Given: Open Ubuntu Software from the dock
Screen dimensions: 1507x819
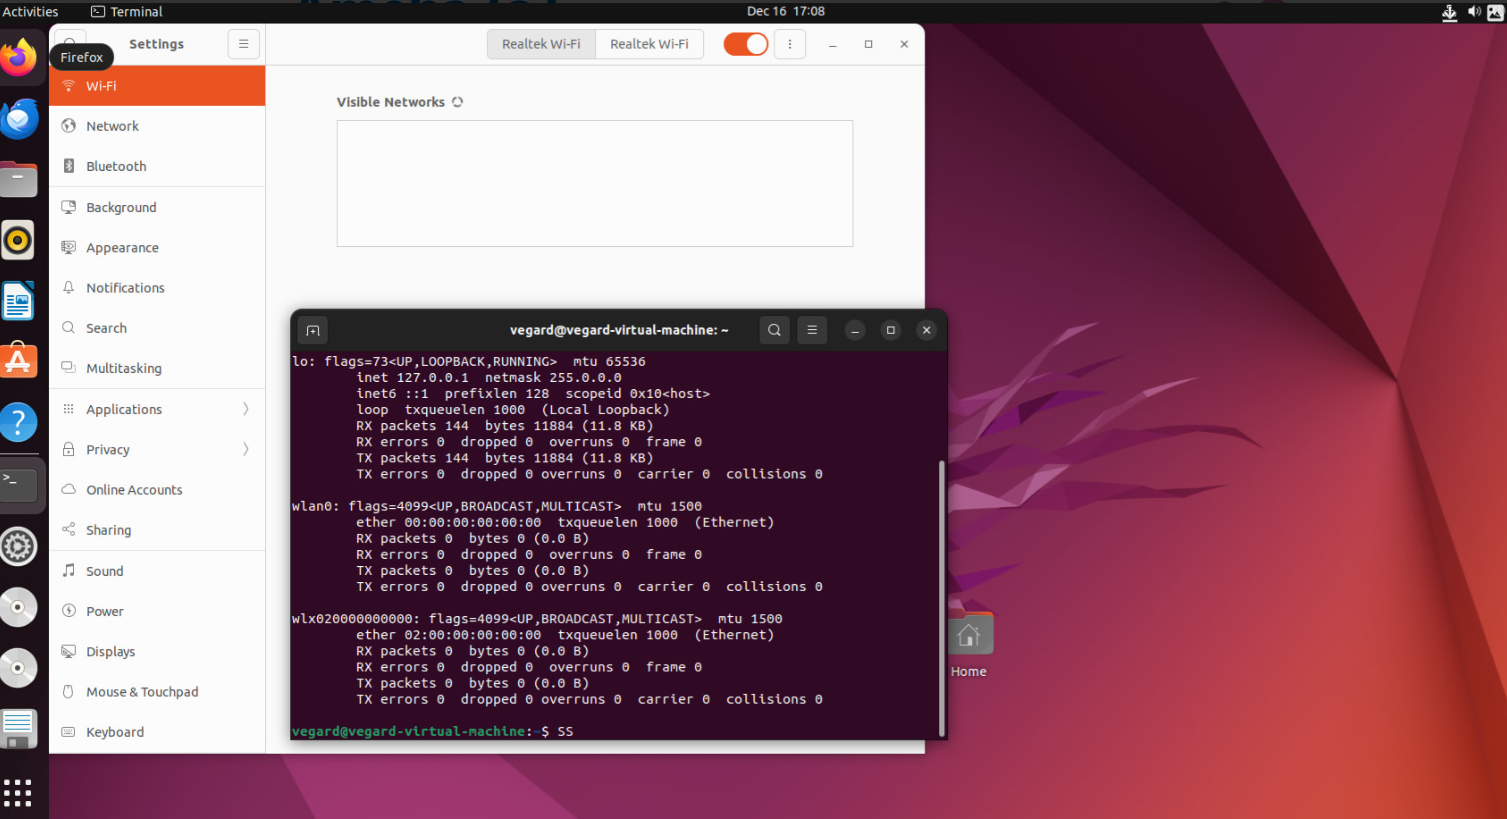Looking at the screenshot, I should point(19,361).
